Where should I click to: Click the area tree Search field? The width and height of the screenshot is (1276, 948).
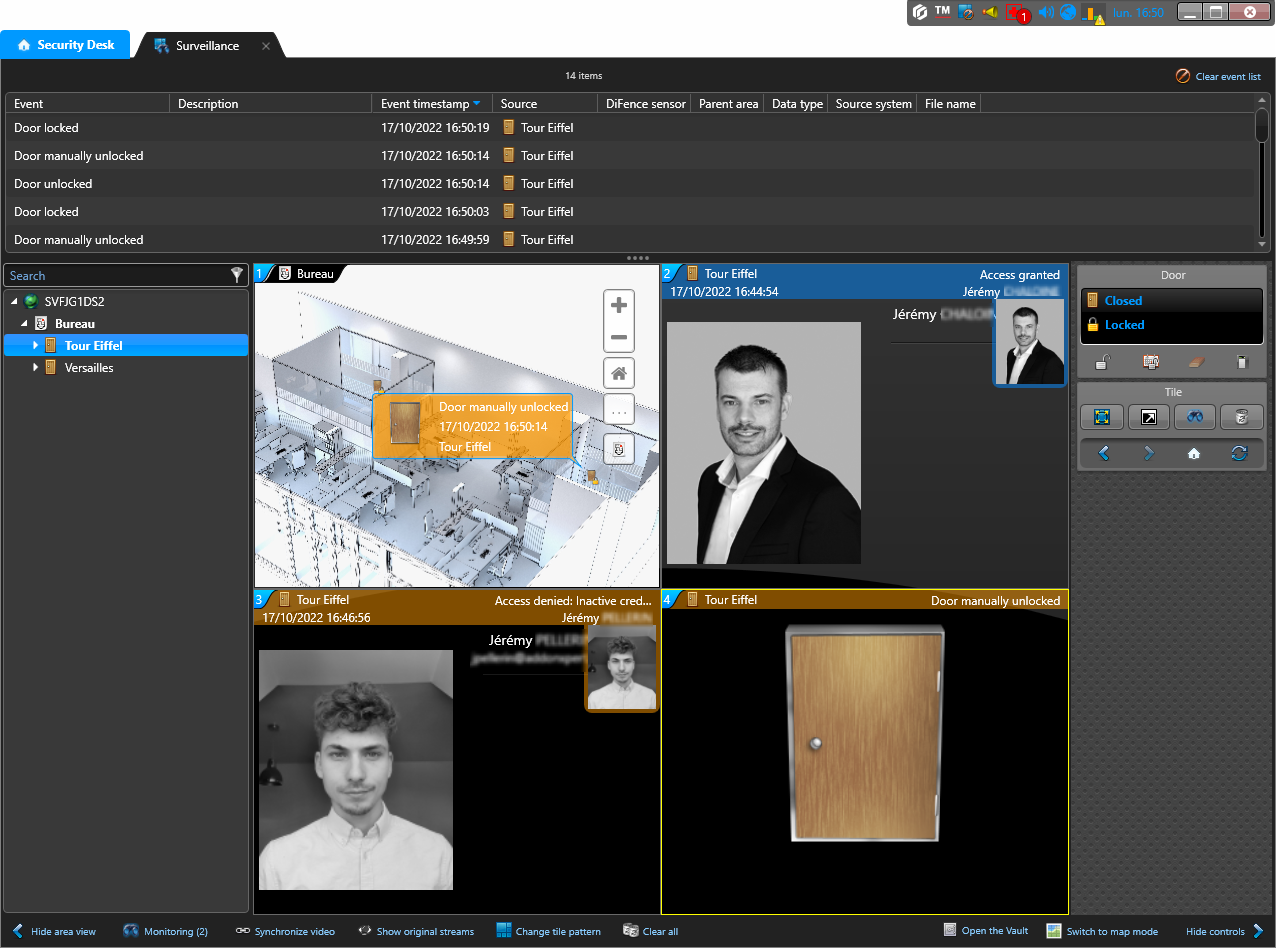tap(115, 276)
